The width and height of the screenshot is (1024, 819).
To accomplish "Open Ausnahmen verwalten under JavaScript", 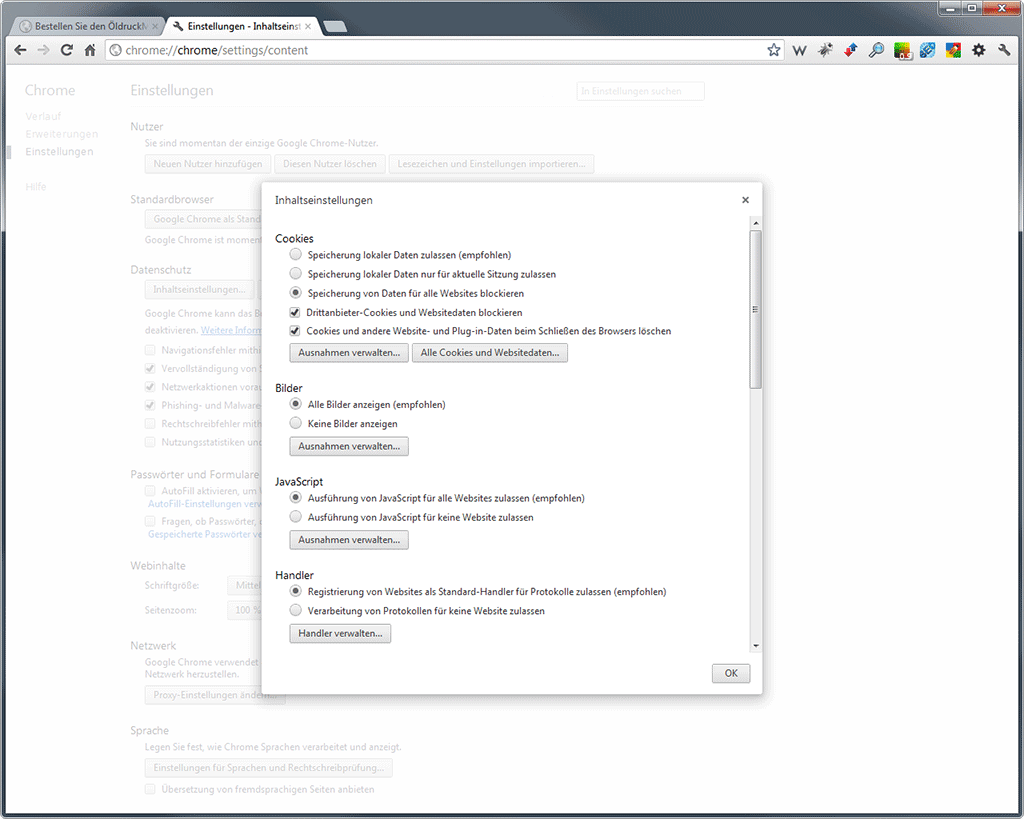I will [349, 539].
